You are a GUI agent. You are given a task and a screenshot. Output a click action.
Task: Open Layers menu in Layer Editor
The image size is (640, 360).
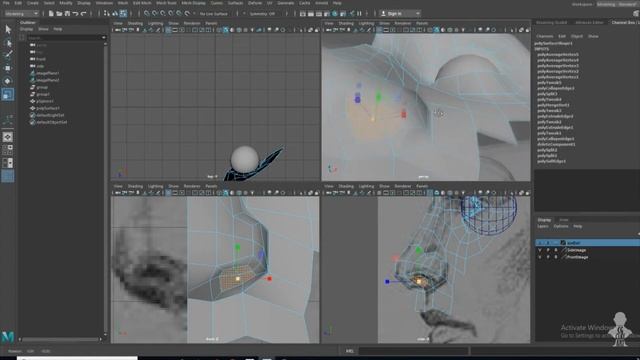(x=543, y=226)
